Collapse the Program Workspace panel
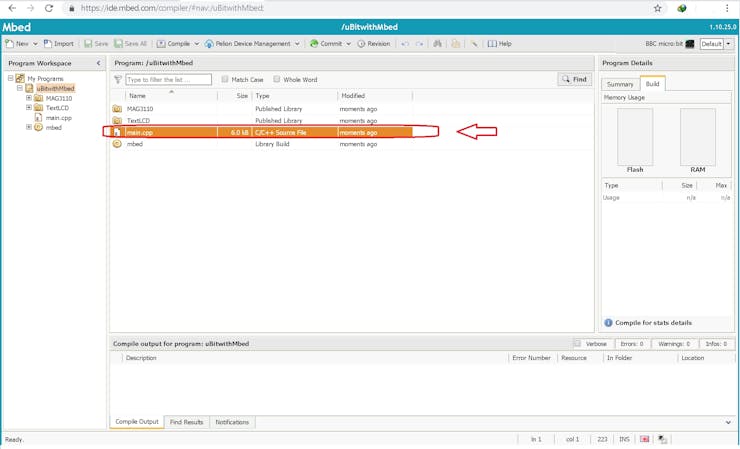Image resolution: width=740 pixels, height=449 pixels. tap(99, 63)
